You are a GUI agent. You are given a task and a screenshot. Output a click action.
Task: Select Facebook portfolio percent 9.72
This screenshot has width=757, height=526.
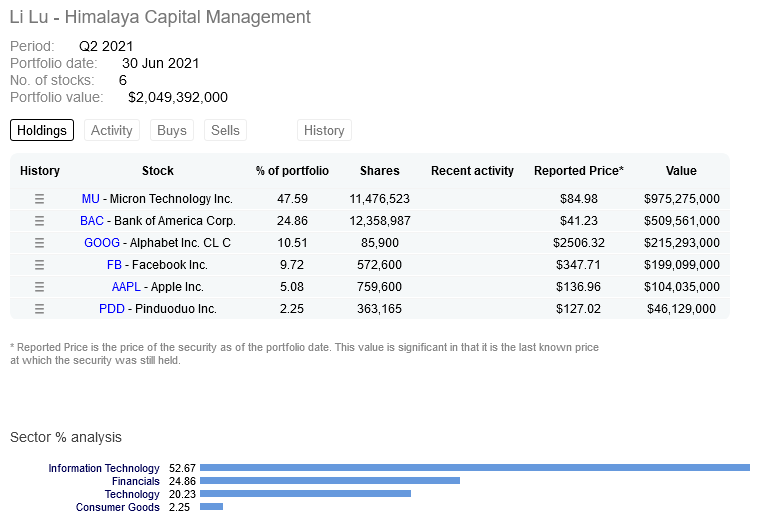(x=292, y=265)
